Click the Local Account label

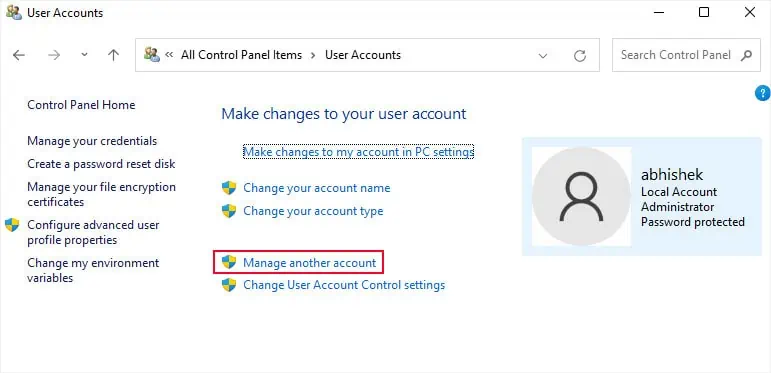[x=679, y=192]
